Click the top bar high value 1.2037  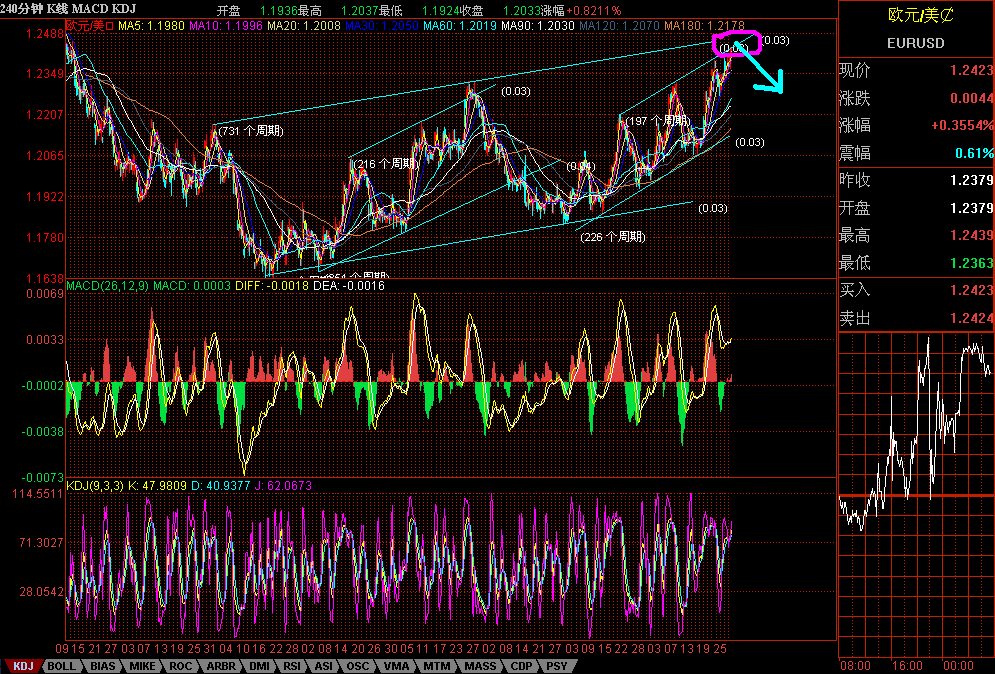click(x=359, y=11)
